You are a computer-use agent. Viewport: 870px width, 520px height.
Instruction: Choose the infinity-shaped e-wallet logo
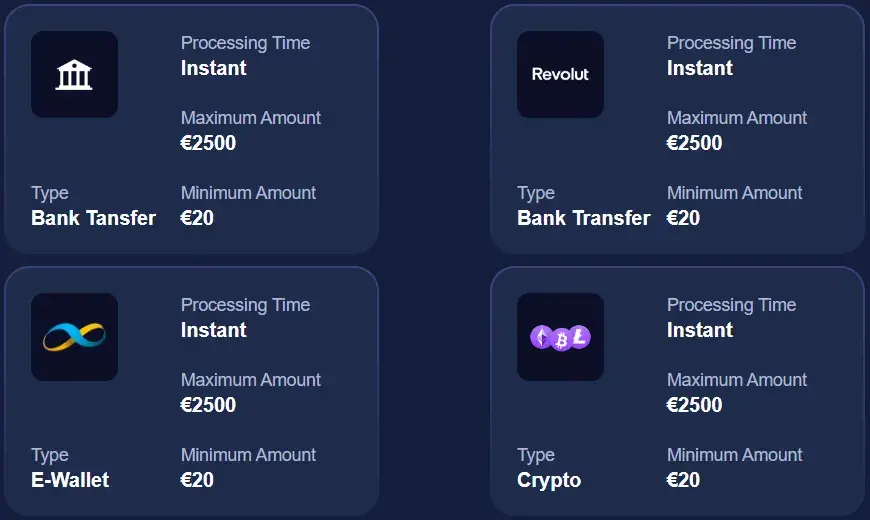pyautogui.click(x=74, y=336)
